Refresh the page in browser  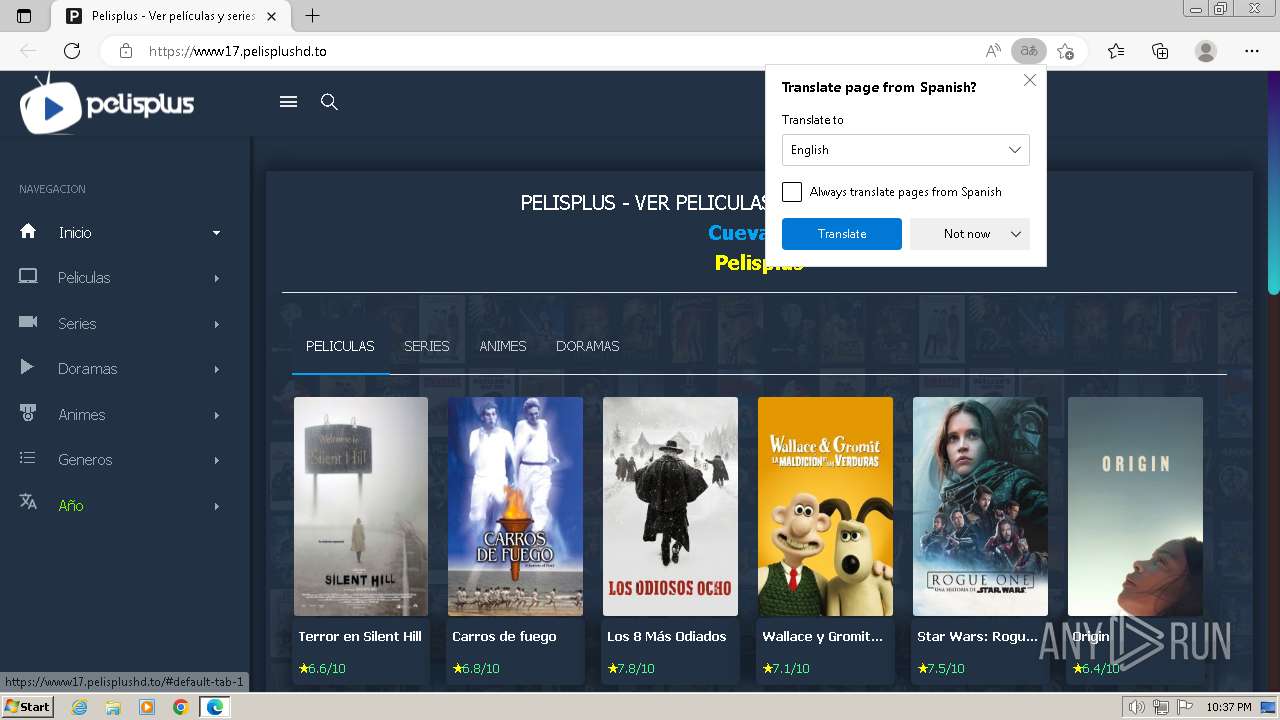click(x=72, y=51)
